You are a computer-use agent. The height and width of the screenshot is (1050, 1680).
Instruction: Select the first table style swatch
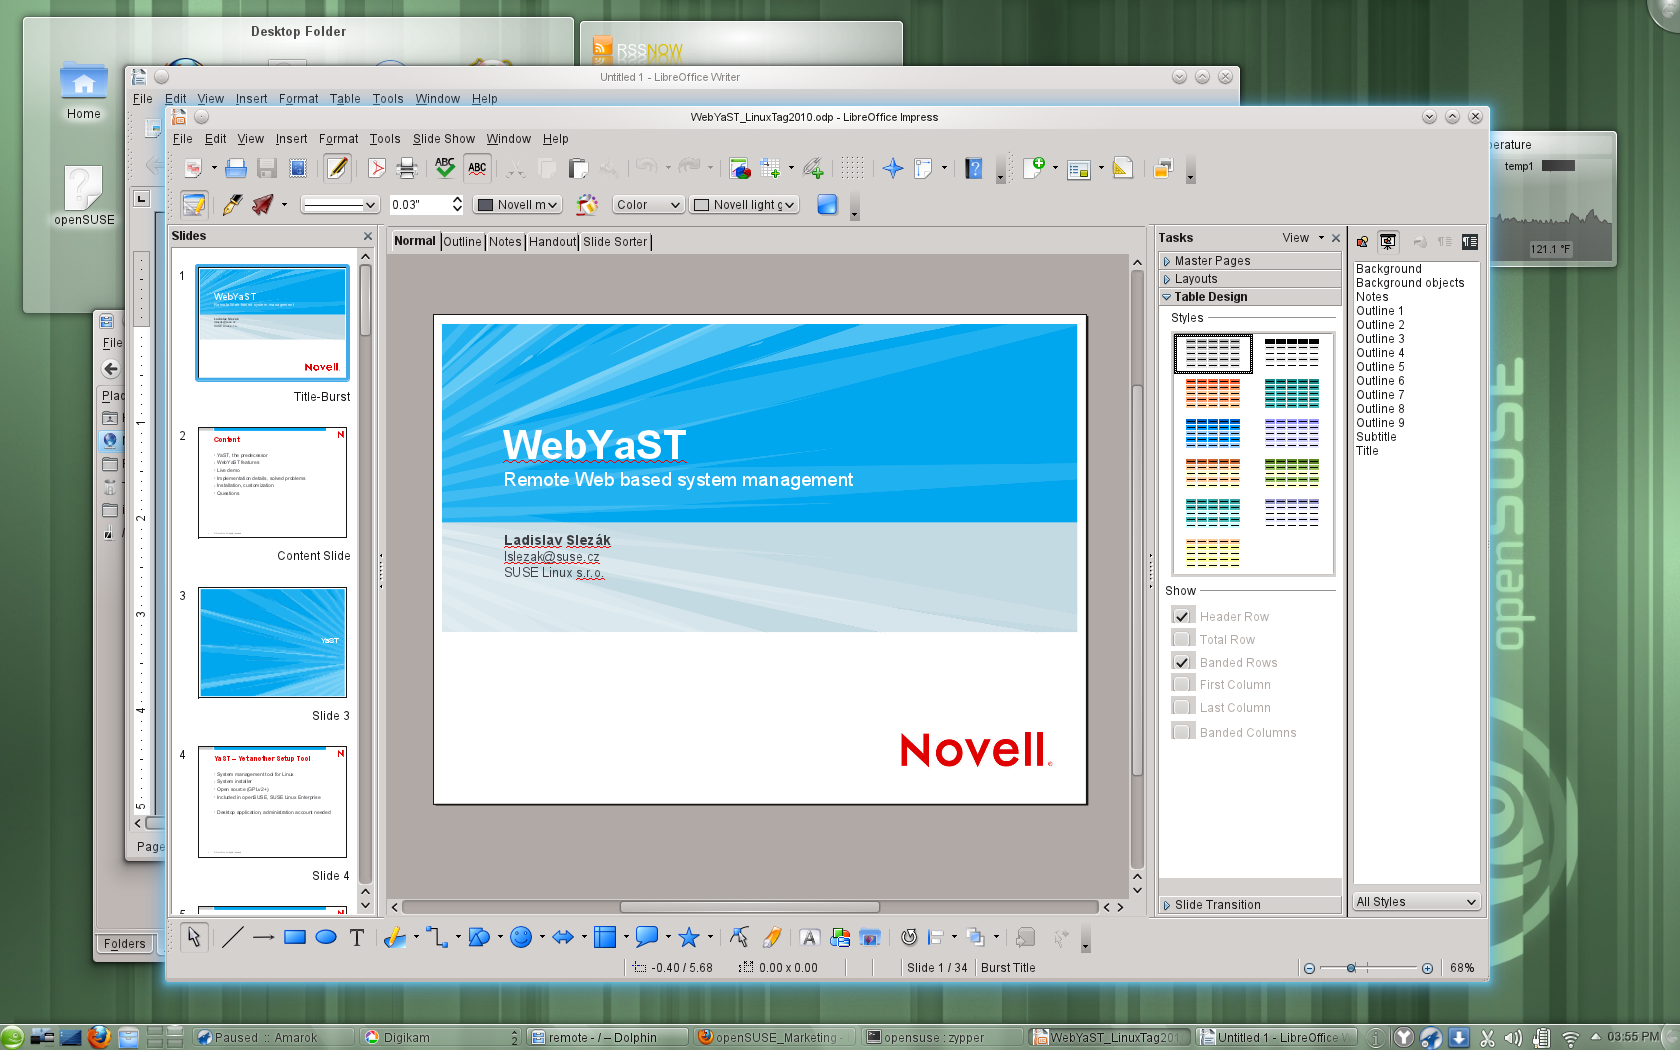click(1212, 353)
